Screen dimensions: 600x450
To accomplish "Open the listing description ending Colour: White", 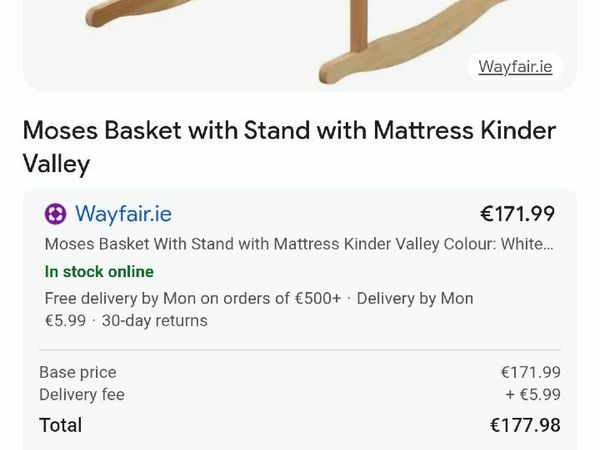I will (x=298, y=243).
